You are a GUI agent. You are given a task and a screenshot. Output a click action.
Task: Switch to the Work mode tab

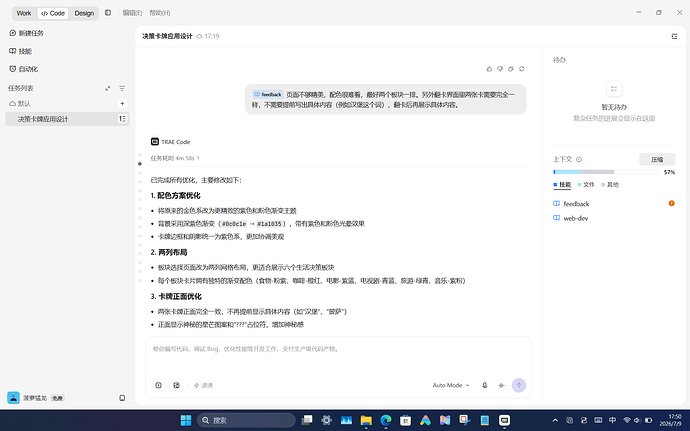pyautogui.click(x=24, y=13)
